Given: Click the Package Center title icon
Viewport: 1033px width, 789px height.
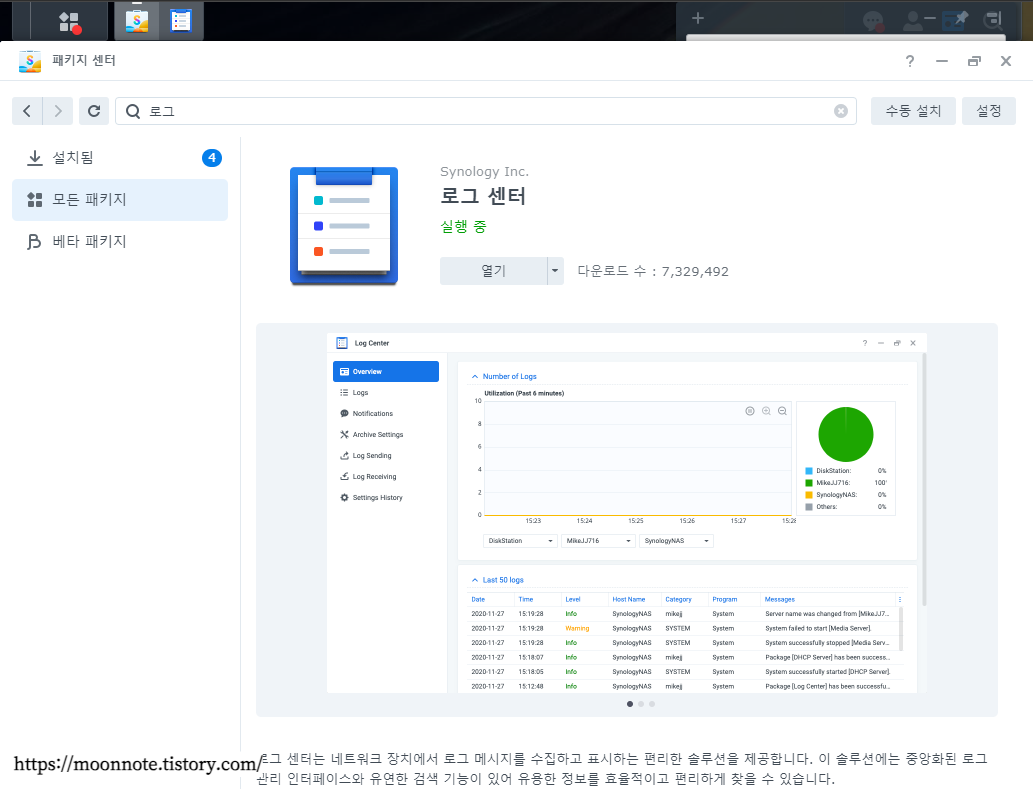Looking at the screenshot, I should [x=30, y=61].
